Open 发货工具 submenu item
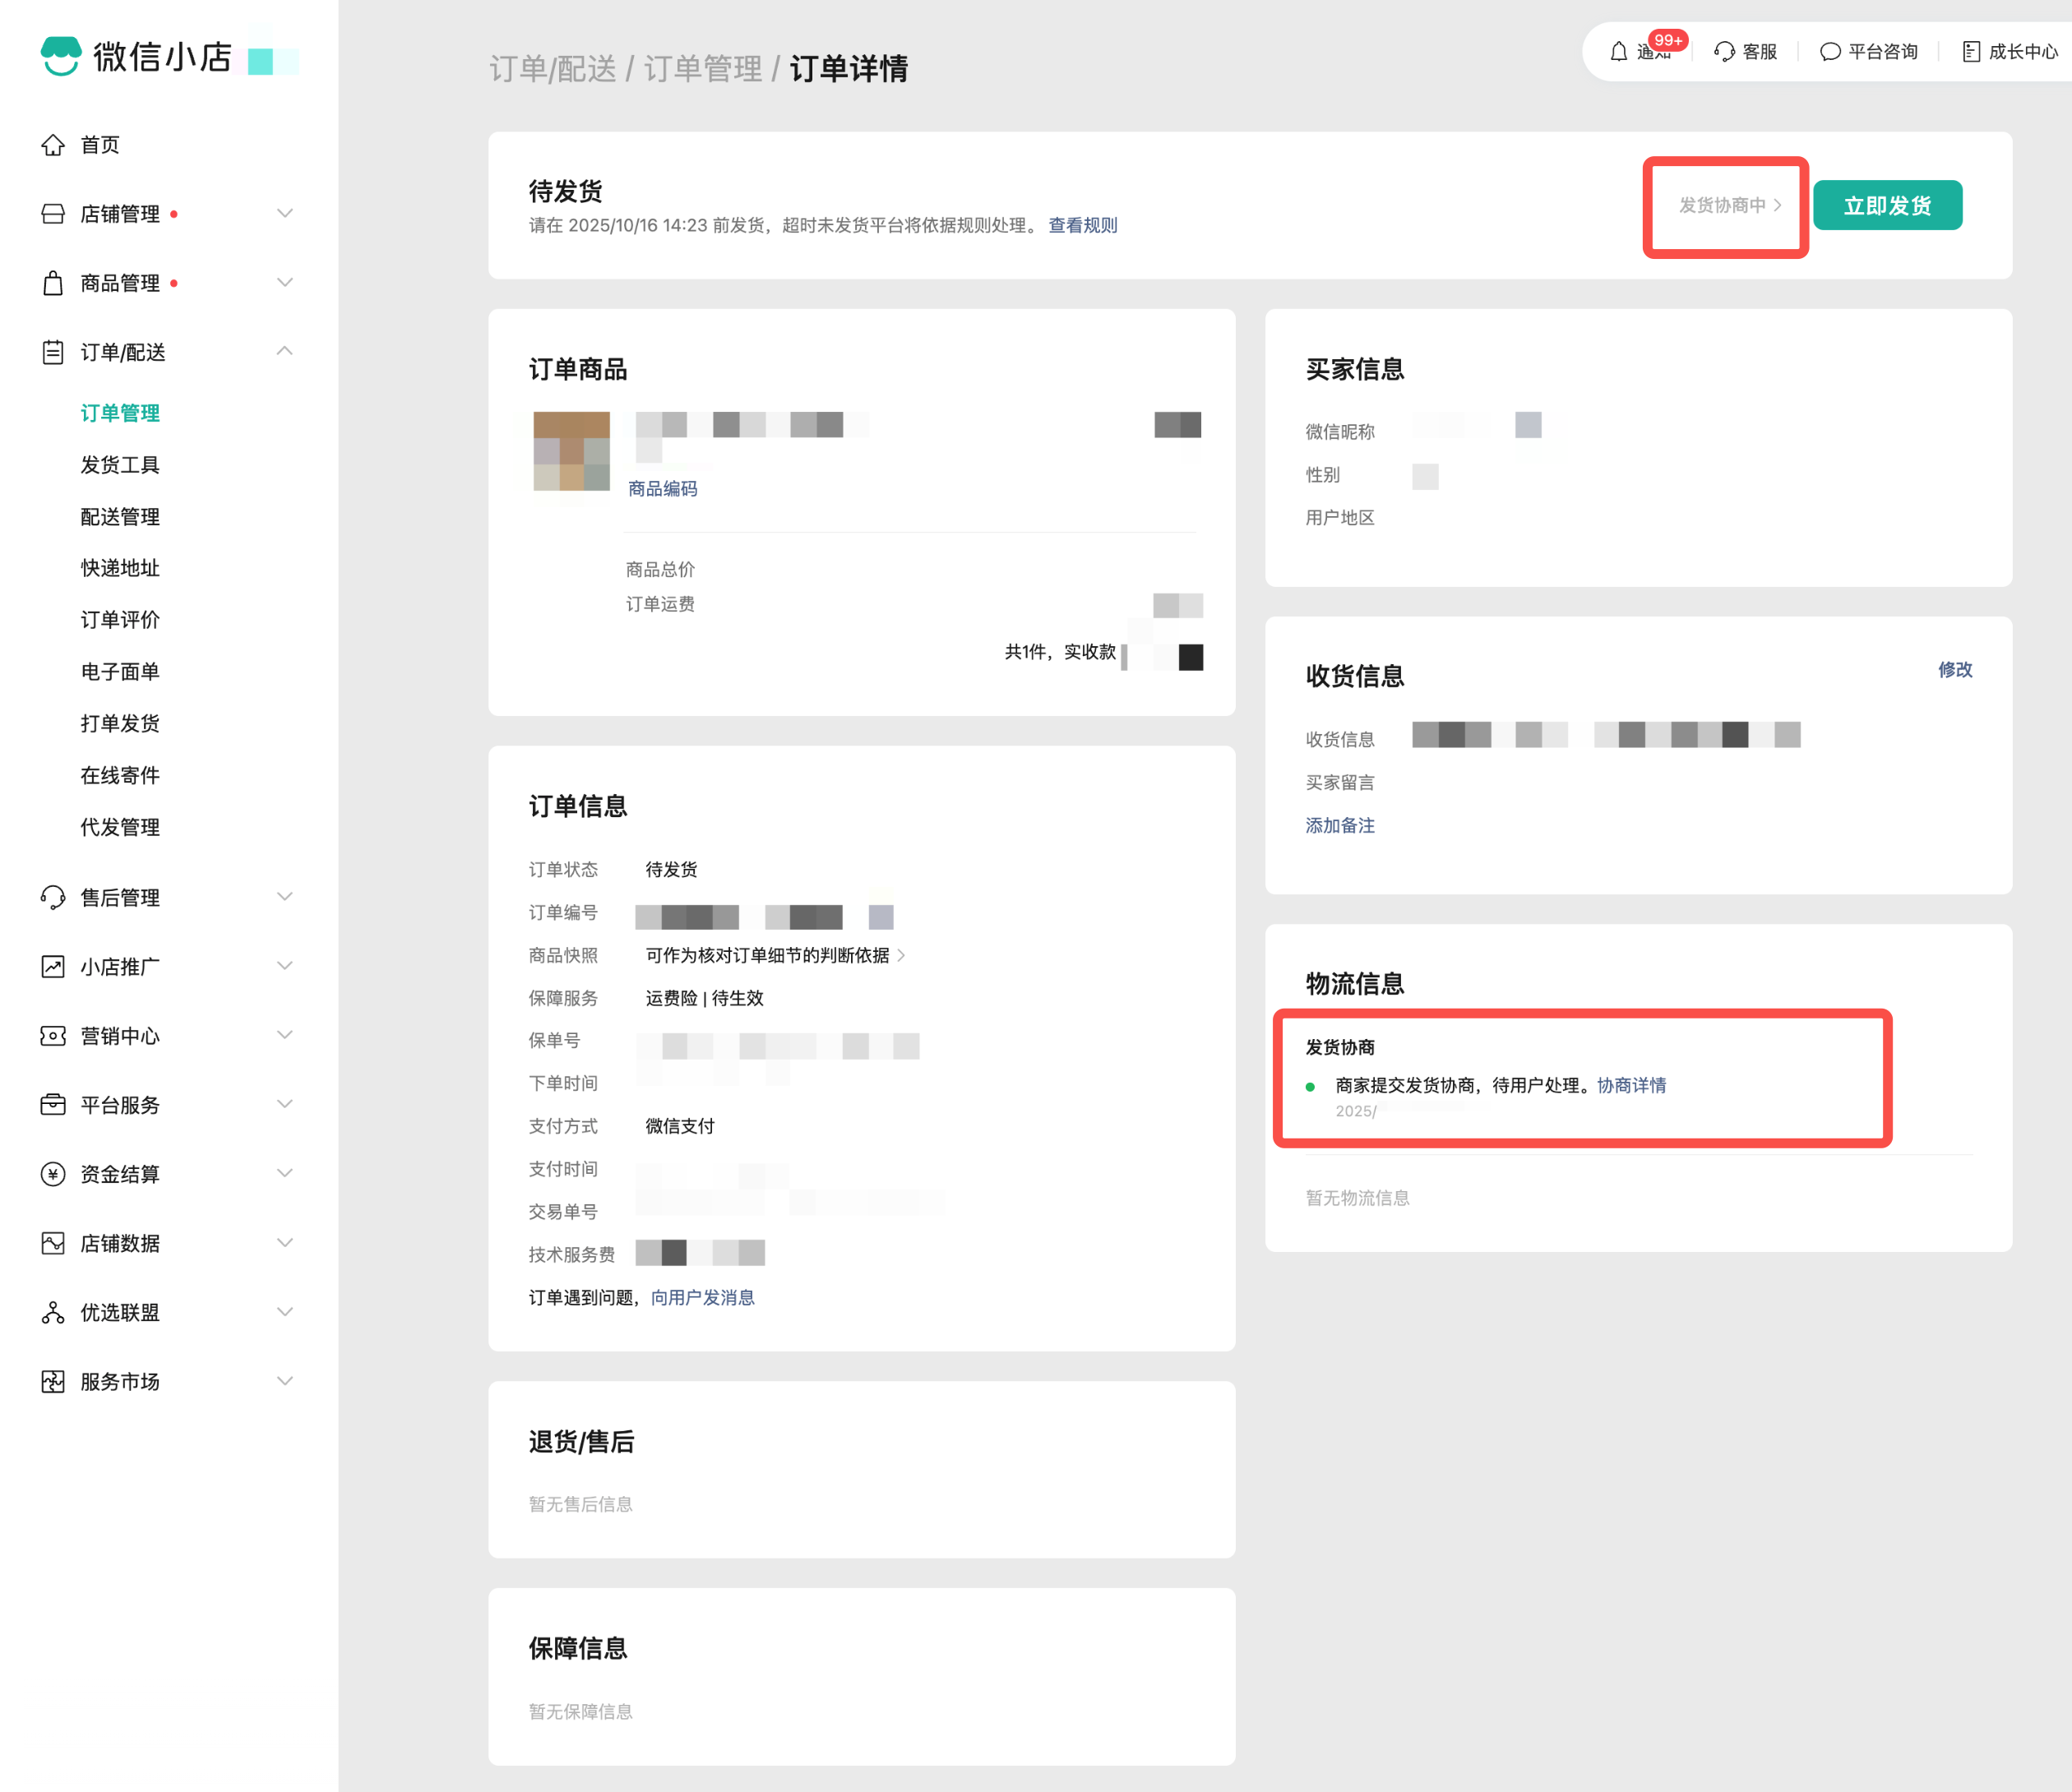Image resolution: width=2072 pixels, height=1792 pixels. (x=120, y=465)
